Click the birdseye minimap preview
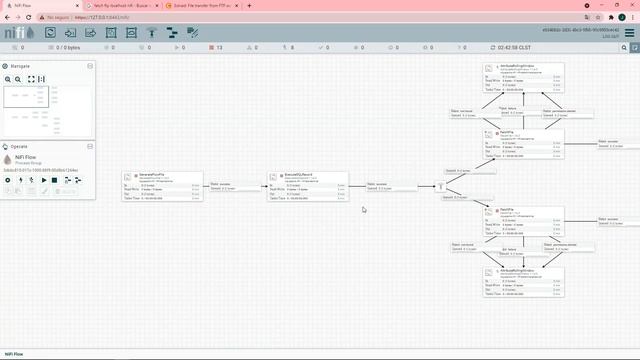This screenshot has height=360, width=640. 48,111
